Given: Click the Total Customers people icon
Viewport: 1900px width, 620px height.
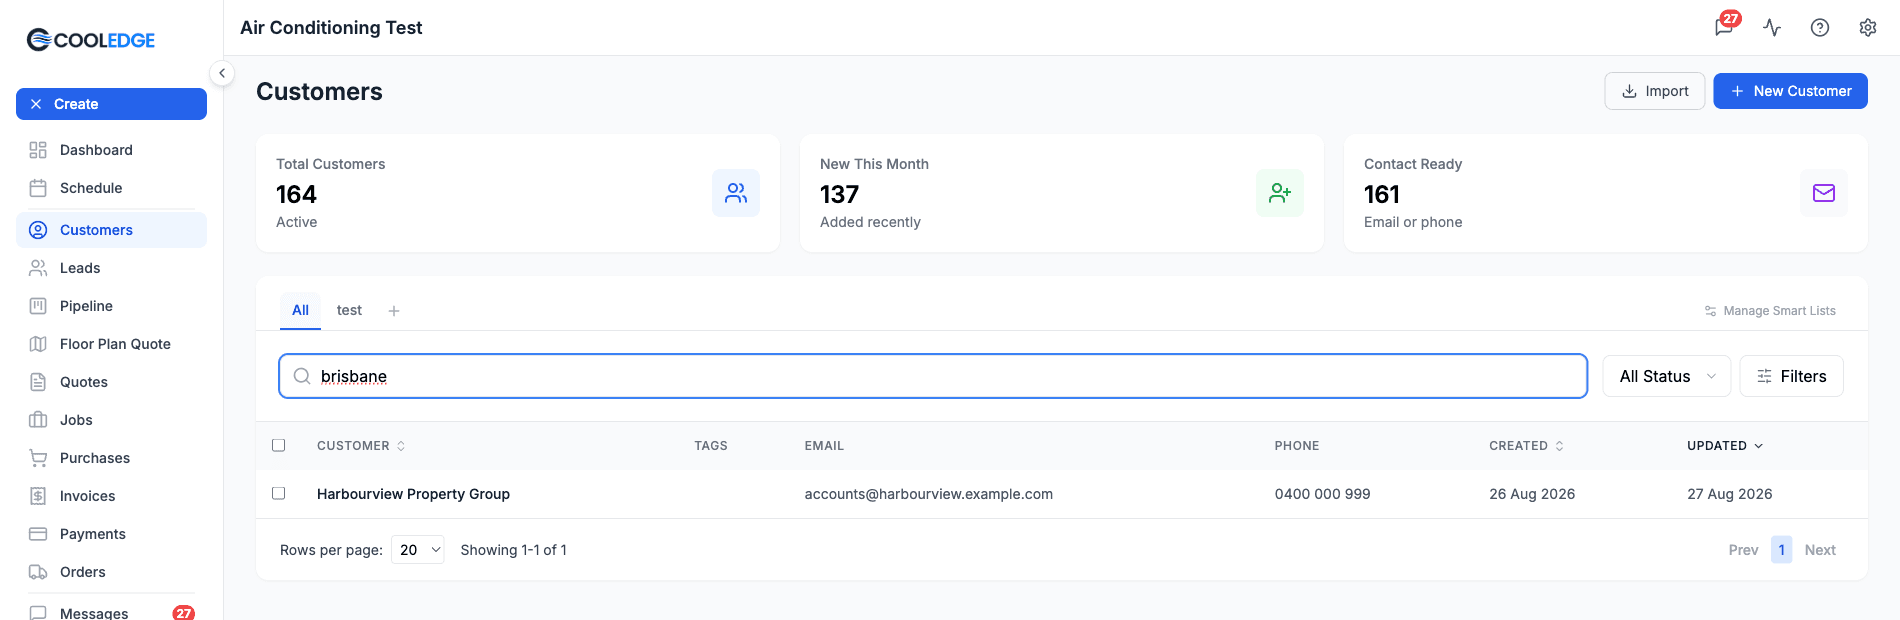Looking at the screenshot, I should pyautogui.click(x=736, y=193).
